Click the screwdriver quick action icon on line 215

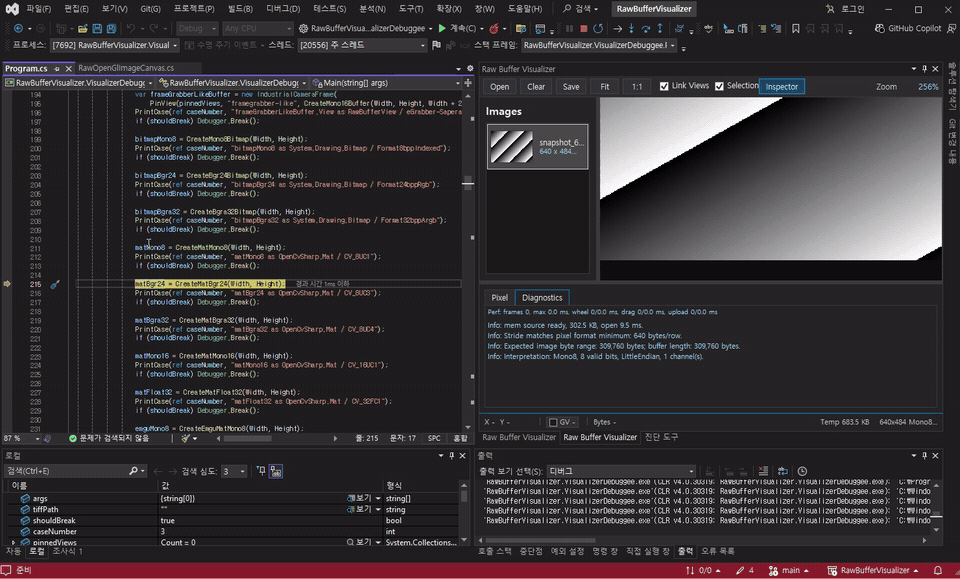point(55,284)
